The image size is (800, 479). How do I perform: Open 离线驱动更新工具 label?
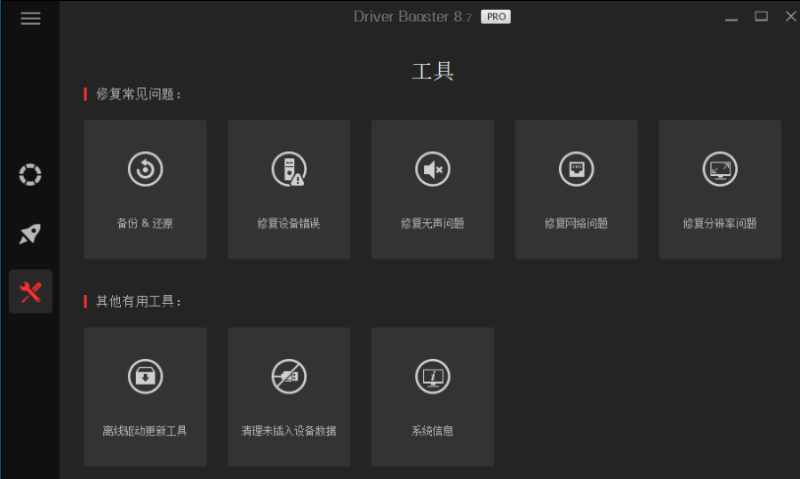click(x=145, y=431)
